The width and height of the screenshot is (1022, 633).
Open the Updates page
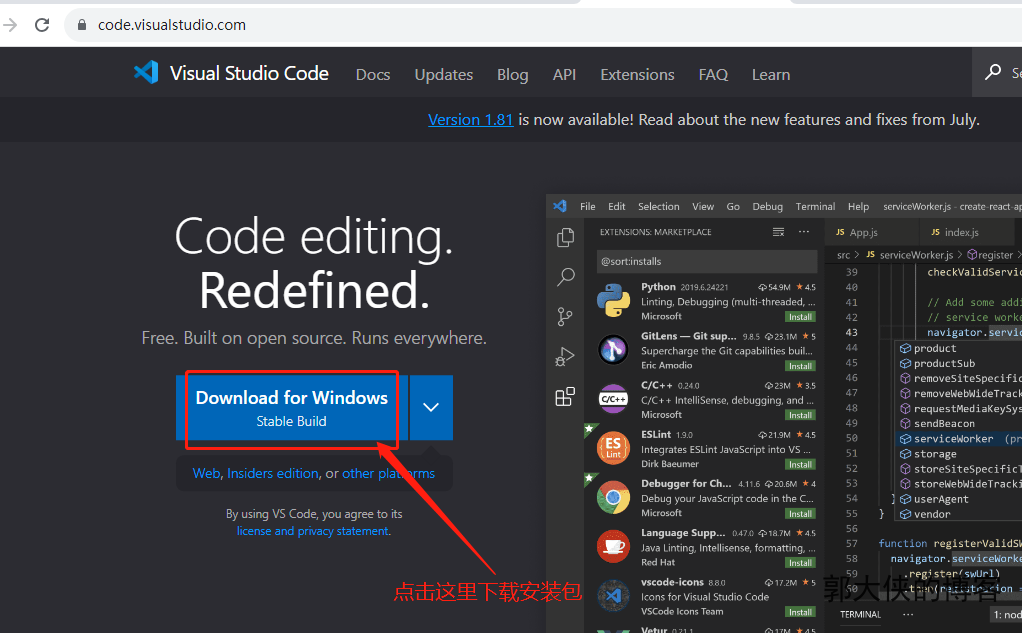444,74
